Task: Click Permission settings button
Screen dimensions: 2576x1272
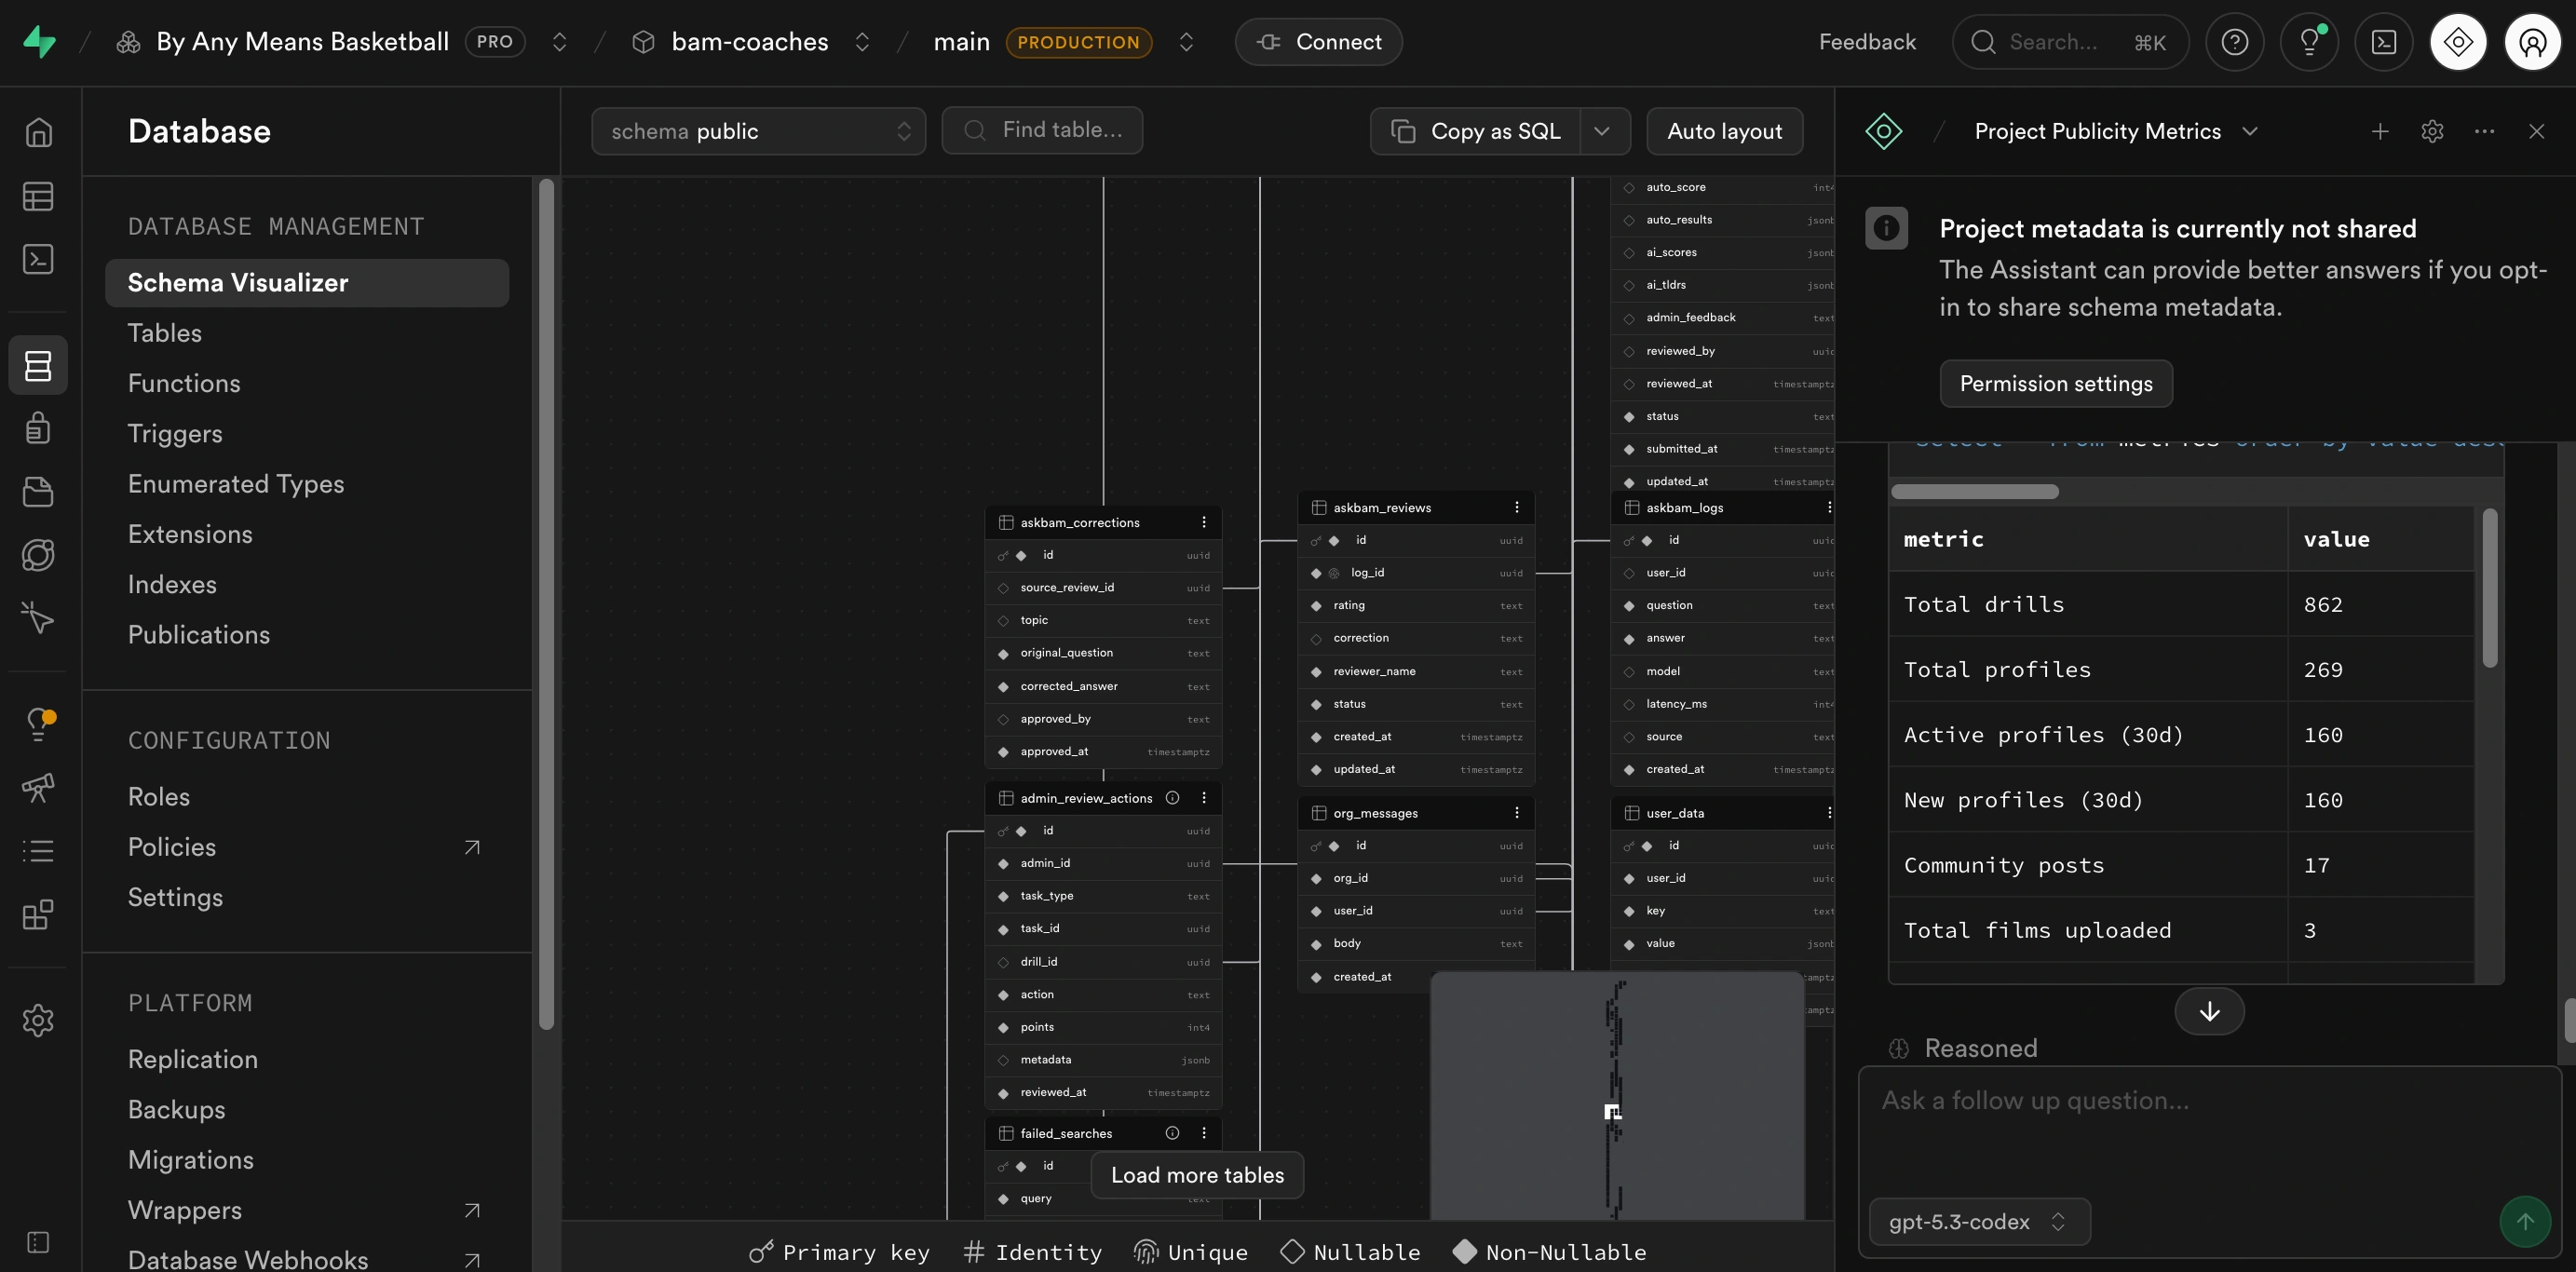Action: (x=2056, y=384)
